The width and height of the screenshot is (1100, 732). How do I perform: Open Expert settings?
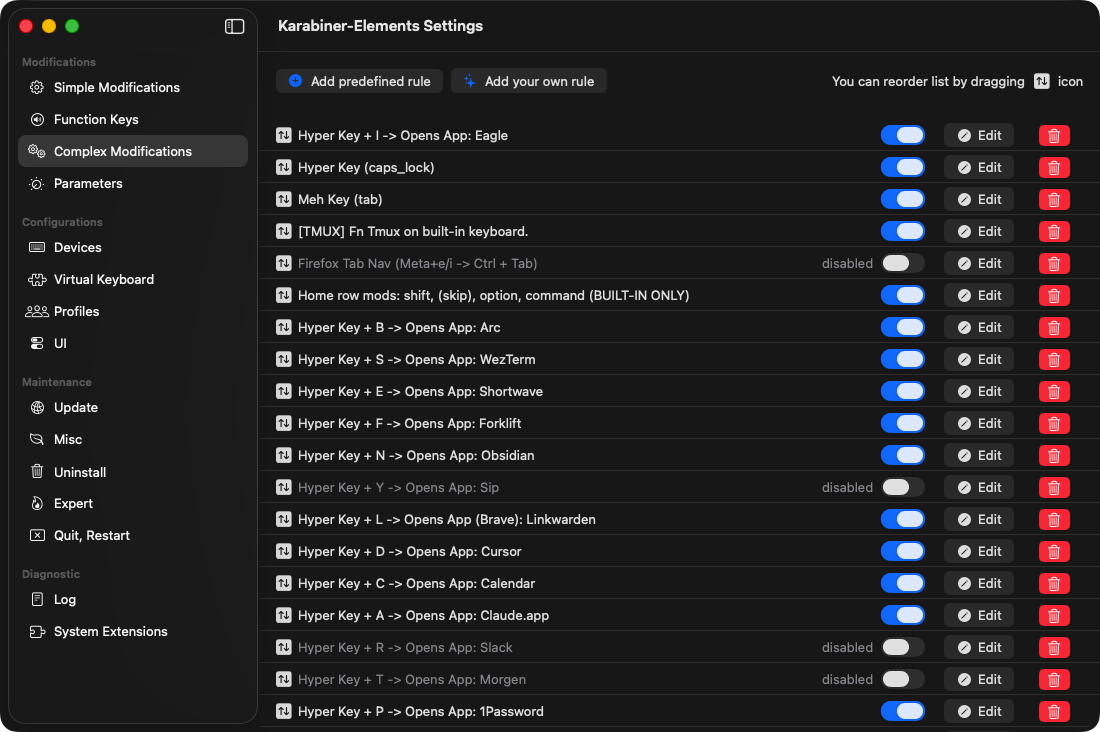pos(133,504)
